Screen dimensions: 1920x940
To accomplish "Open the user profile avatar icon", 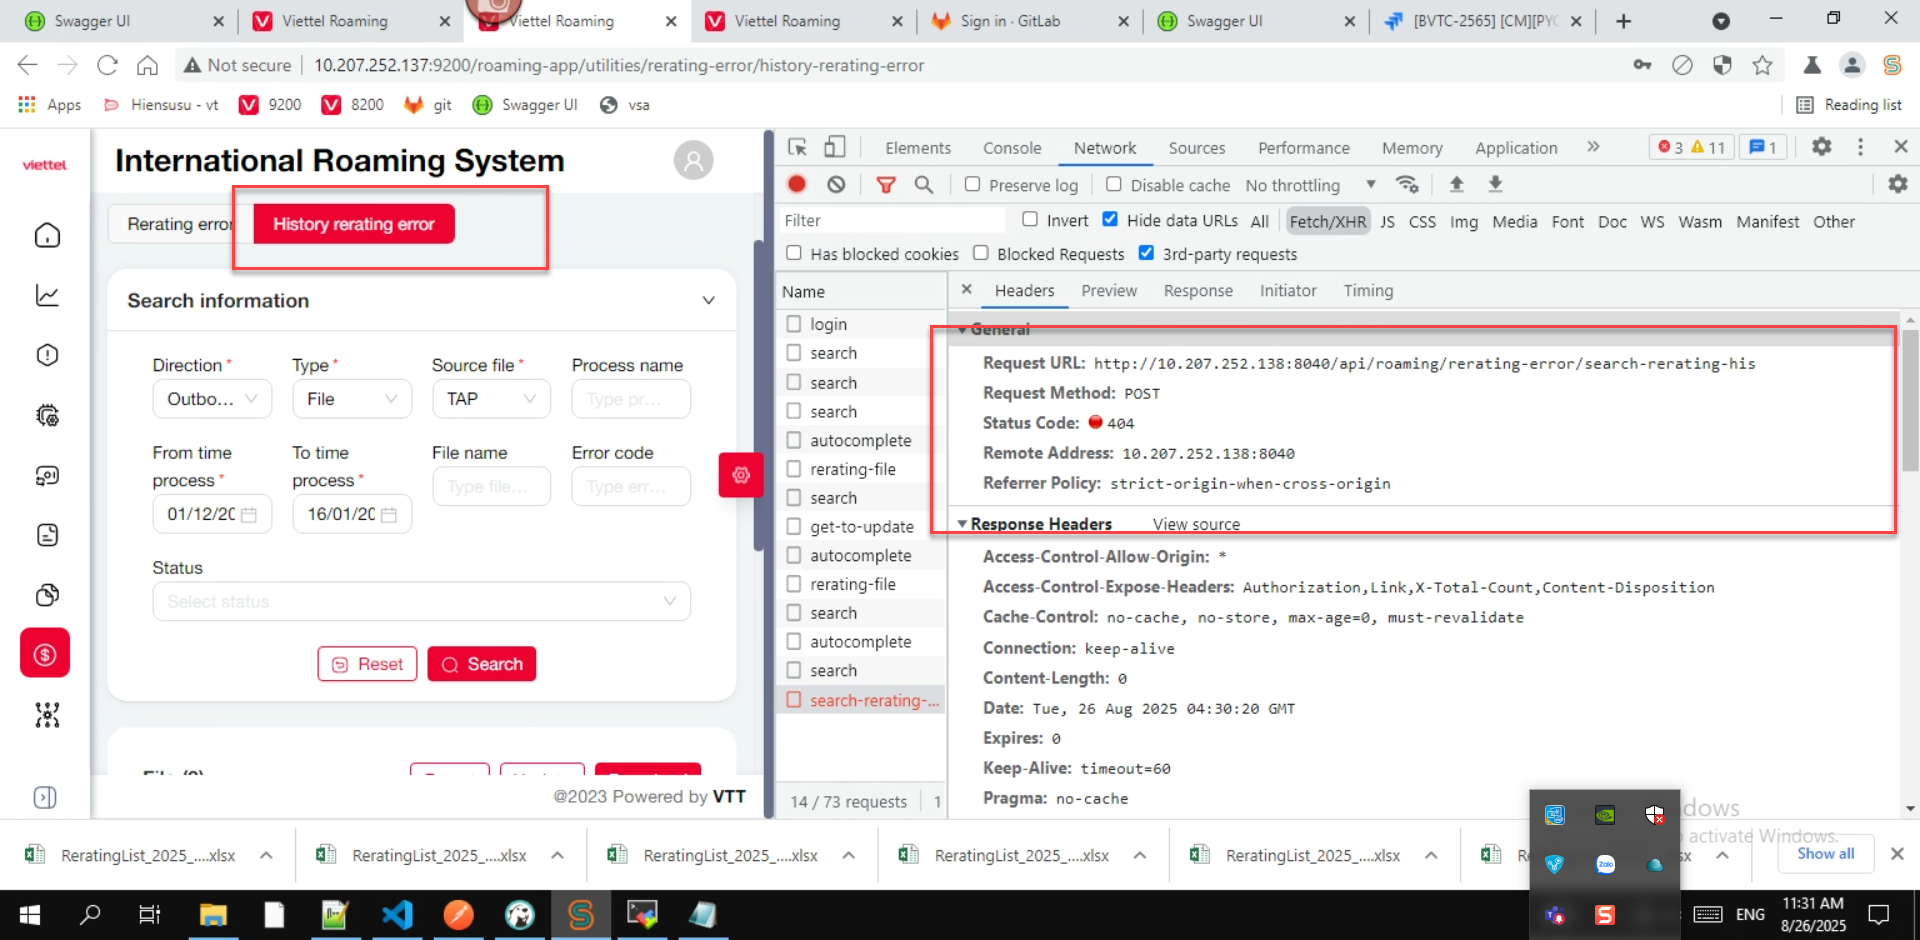I will click(693, 160).
